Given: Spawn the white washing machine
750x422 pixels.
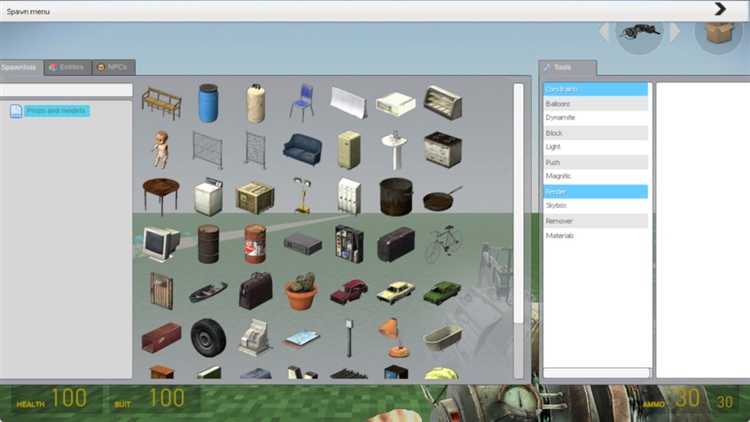Looking at the screenshot, I should 208,196.
